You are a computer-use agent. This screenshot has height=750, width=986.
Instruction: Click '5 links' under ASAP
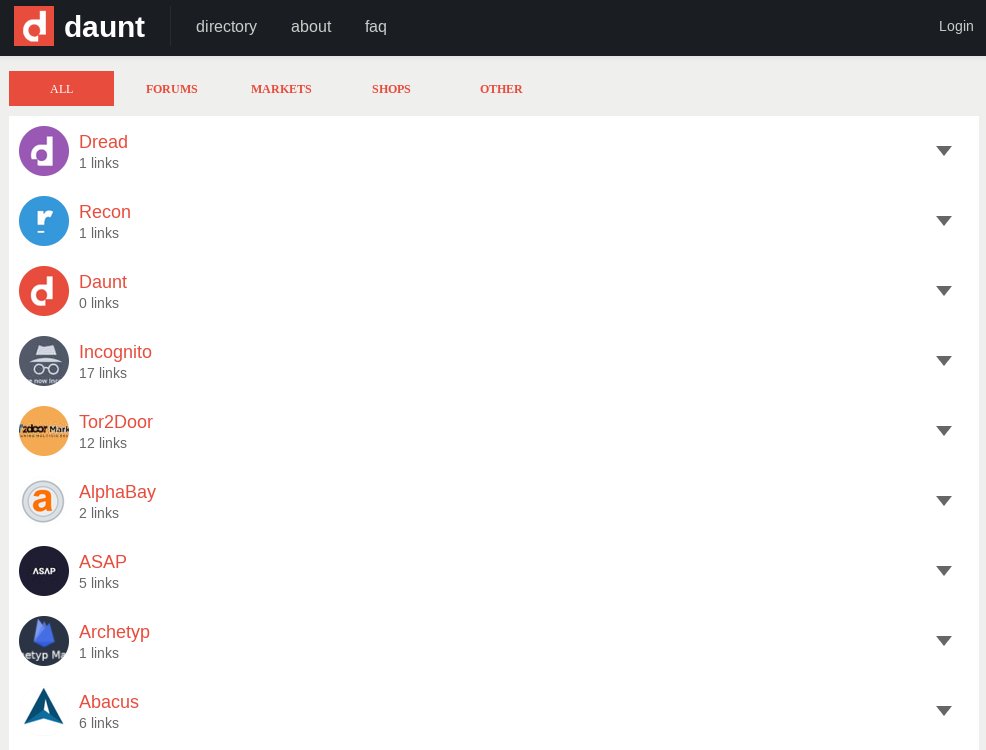99,583
